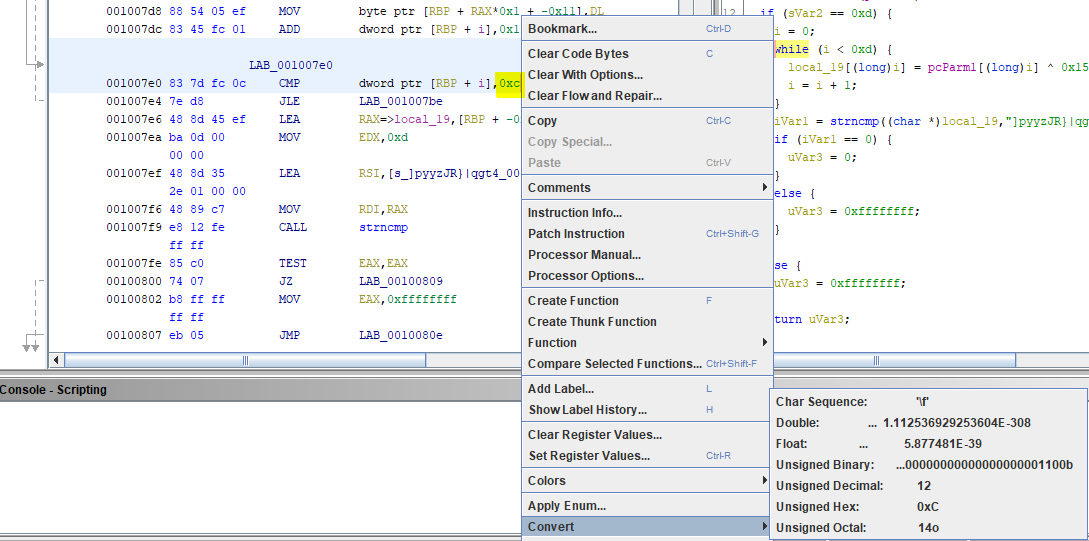Choose Clear Code Bytes menu entry
The image size is (1089, 541).
tap(647, 53)
